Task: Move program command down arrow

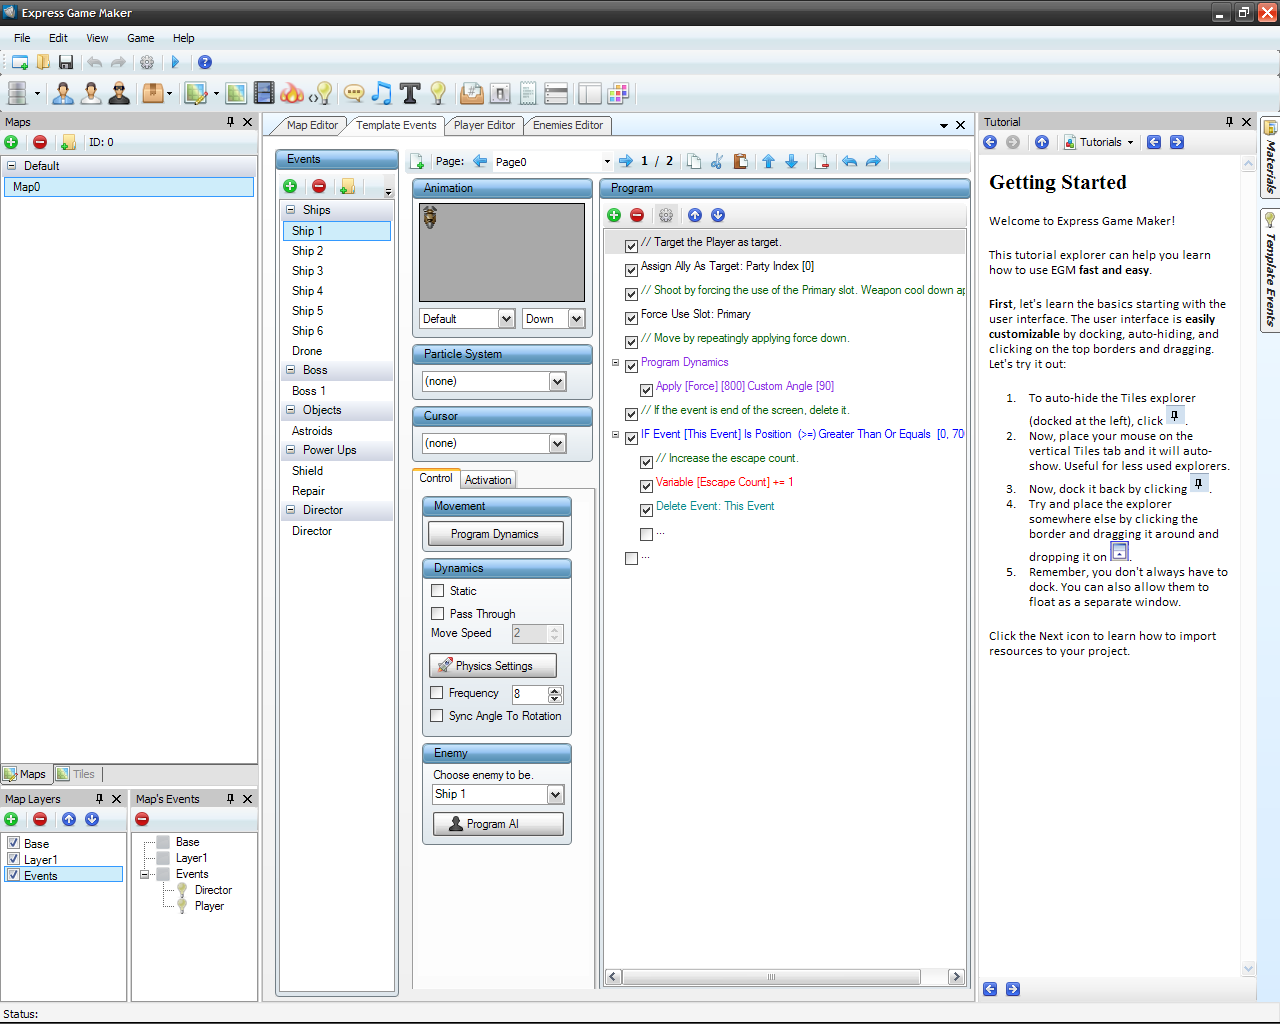Action: (718, 215)
